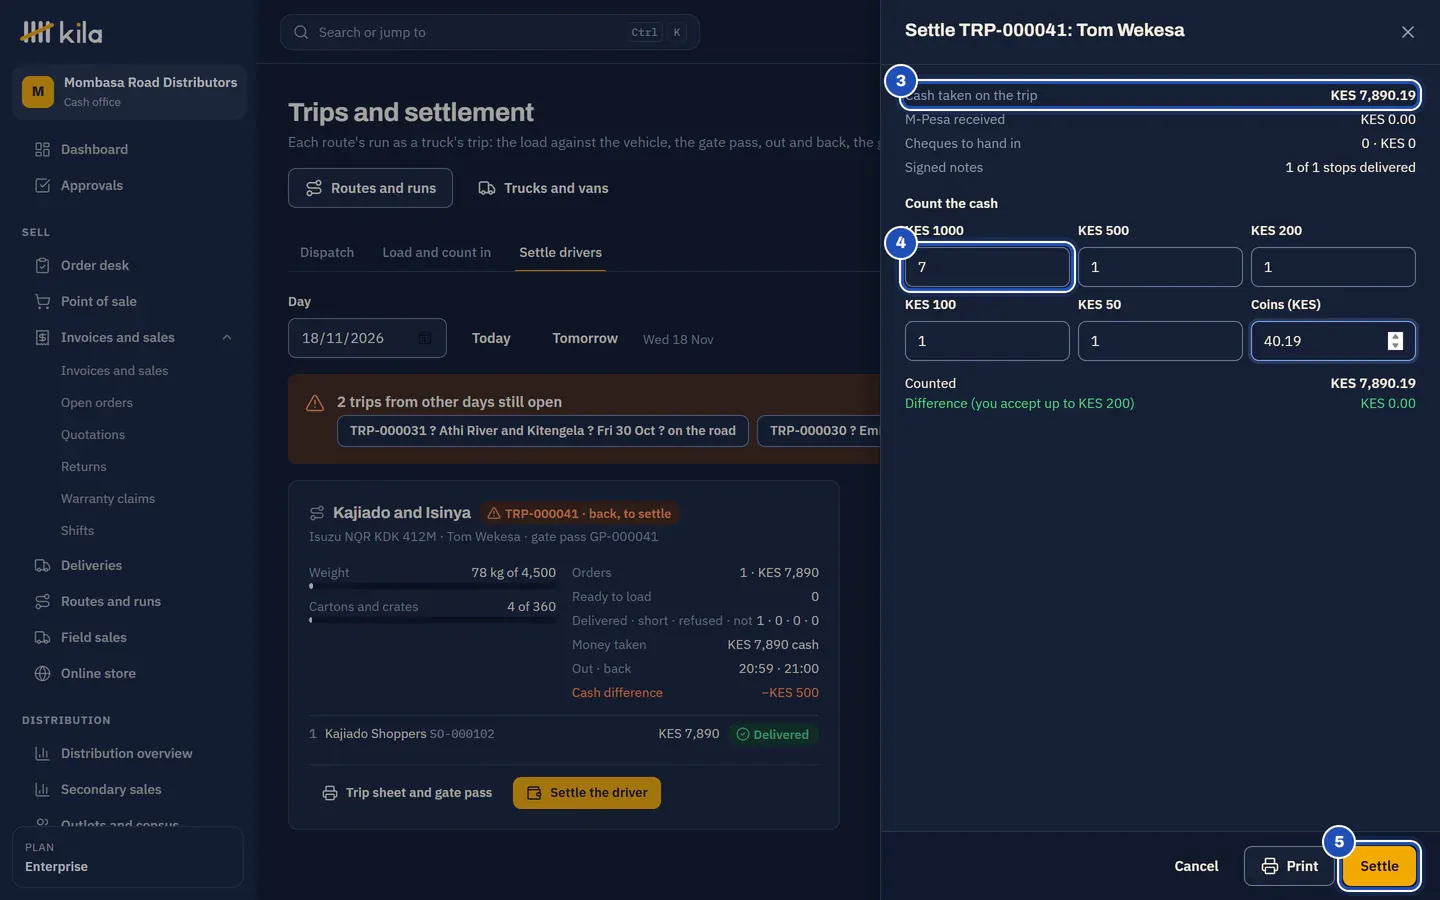Click the Coins field stepper arrows

(1395, 341)
